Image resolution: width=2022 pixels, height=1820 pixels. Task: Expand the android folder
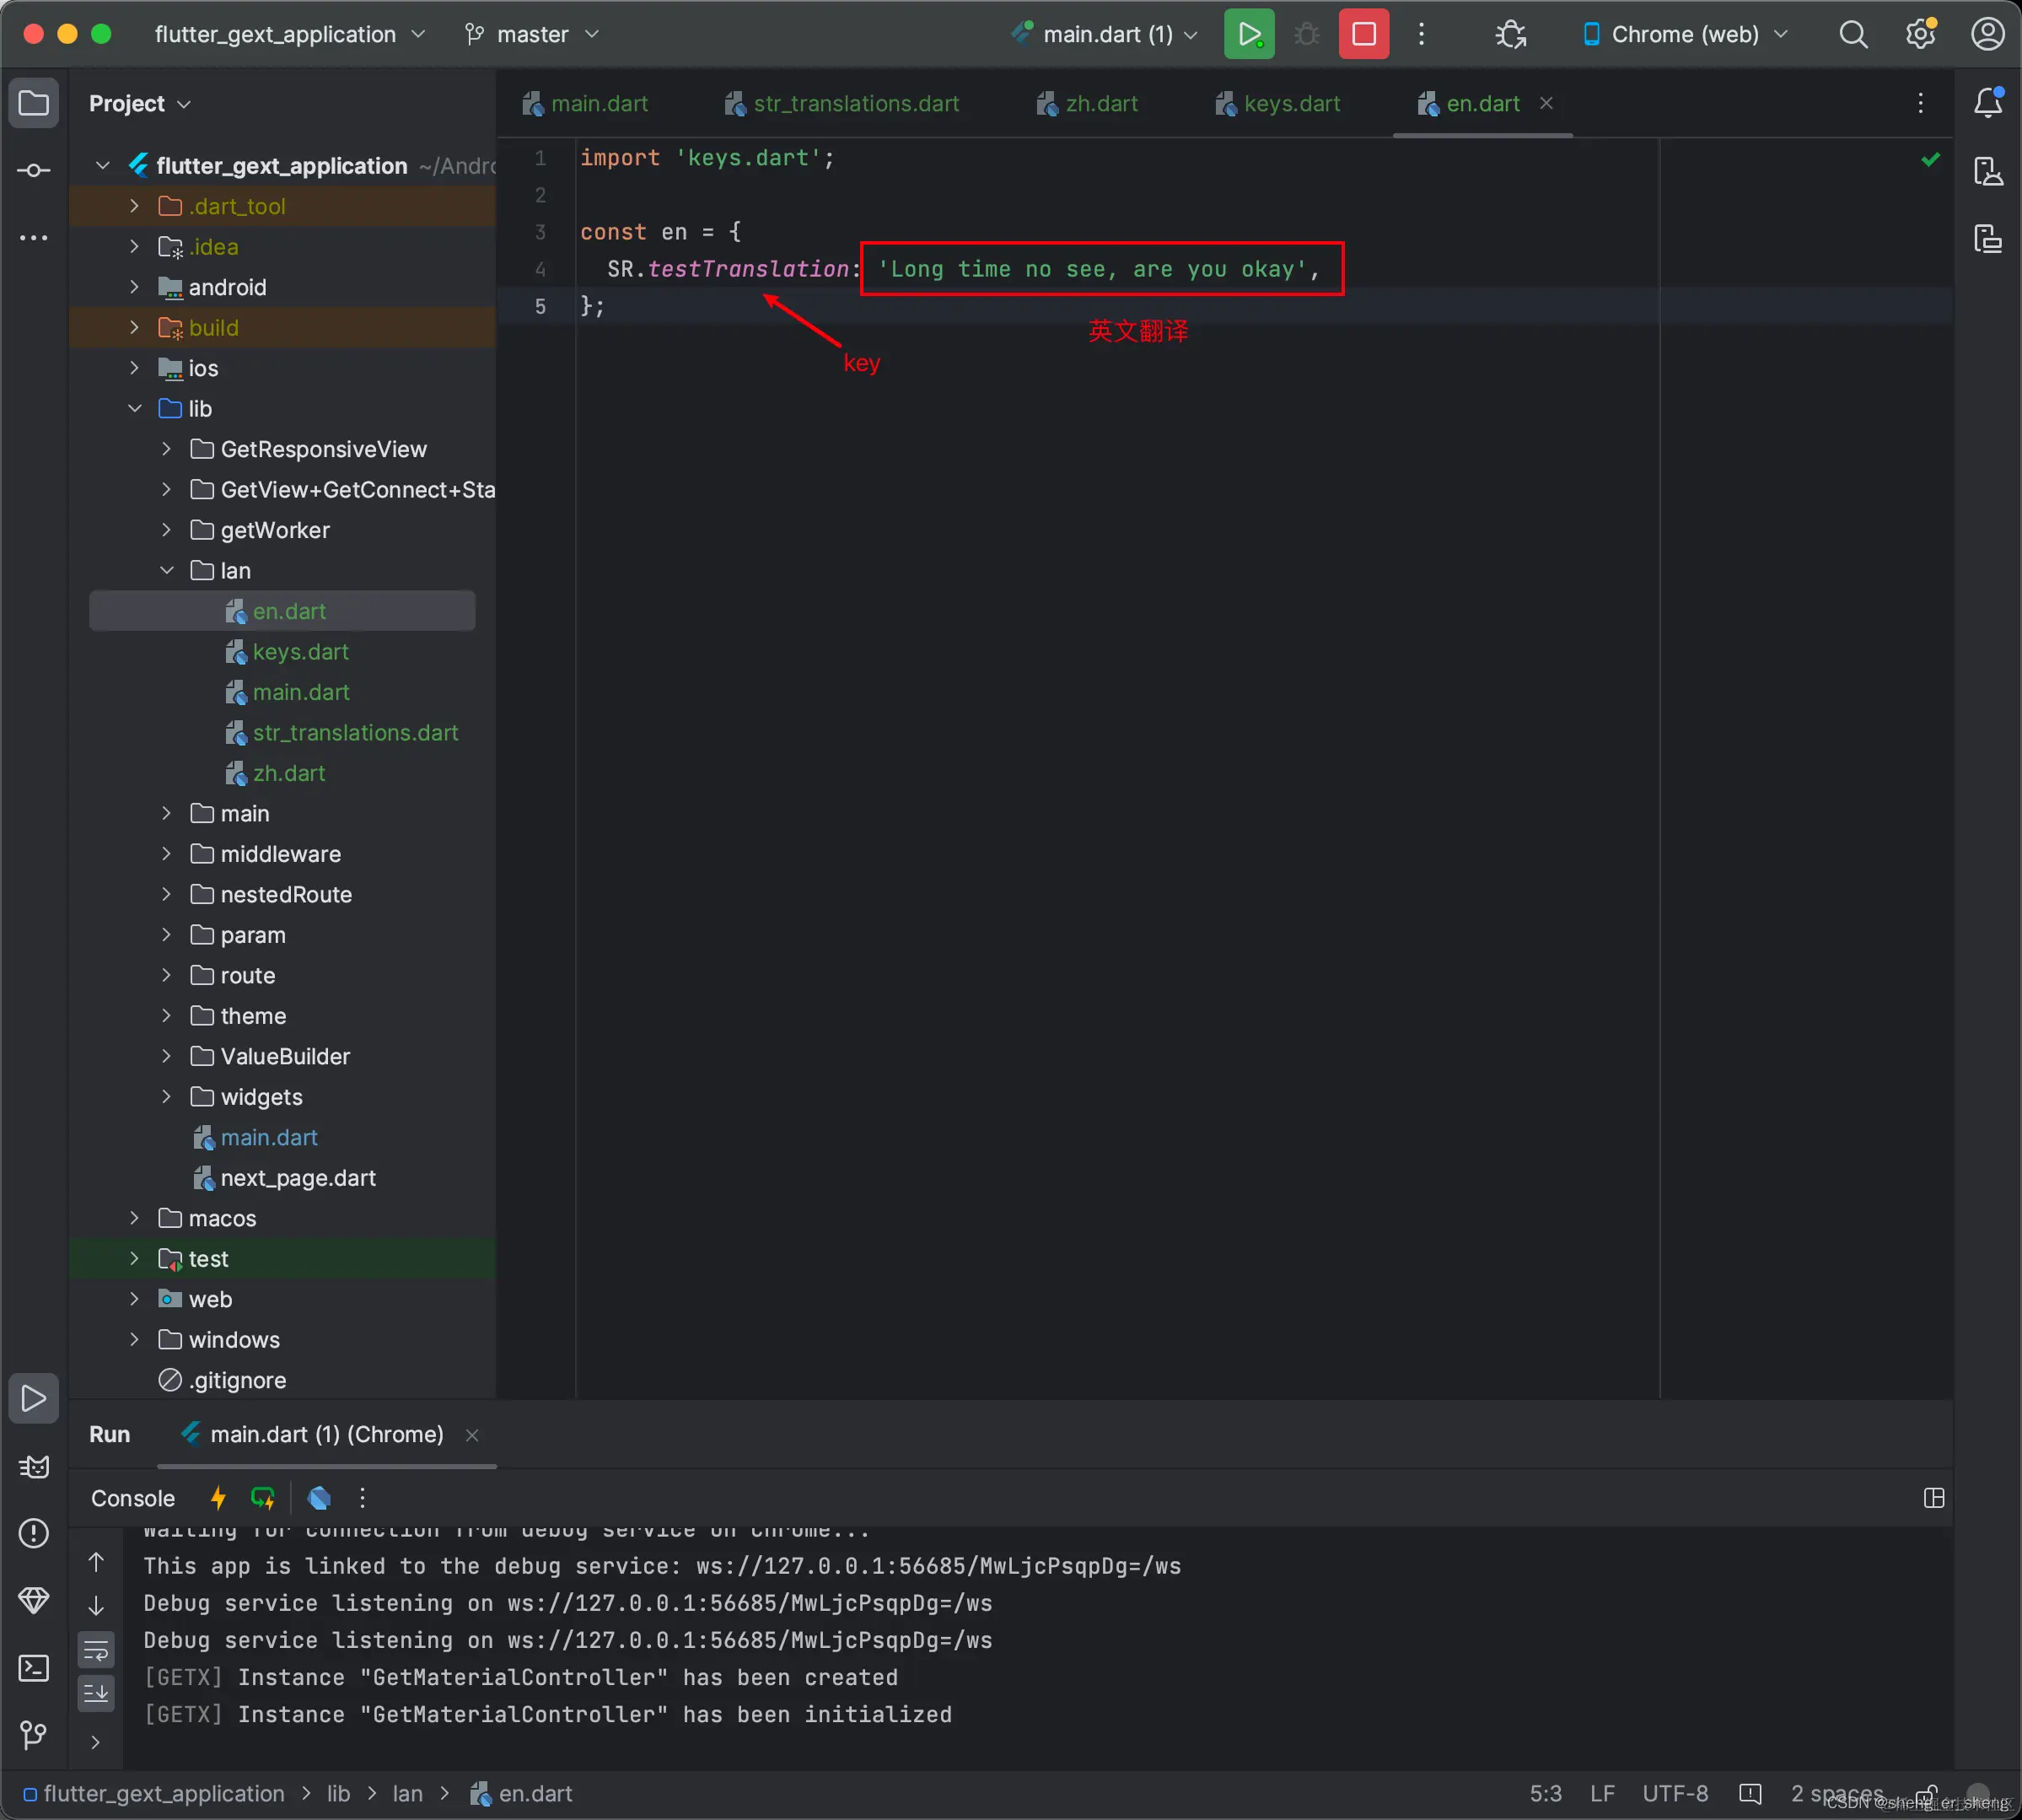[135, 287]
